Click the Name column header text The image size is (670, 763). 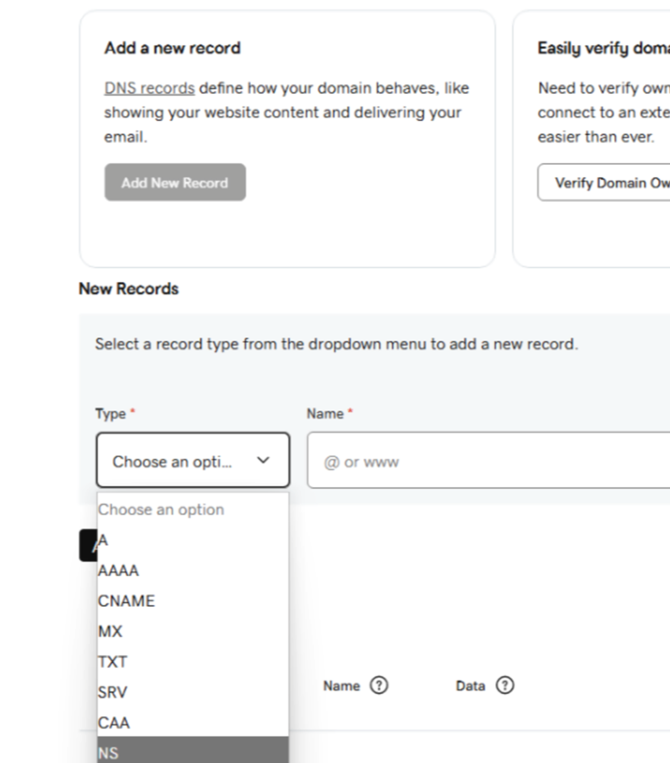coord(341,686)
